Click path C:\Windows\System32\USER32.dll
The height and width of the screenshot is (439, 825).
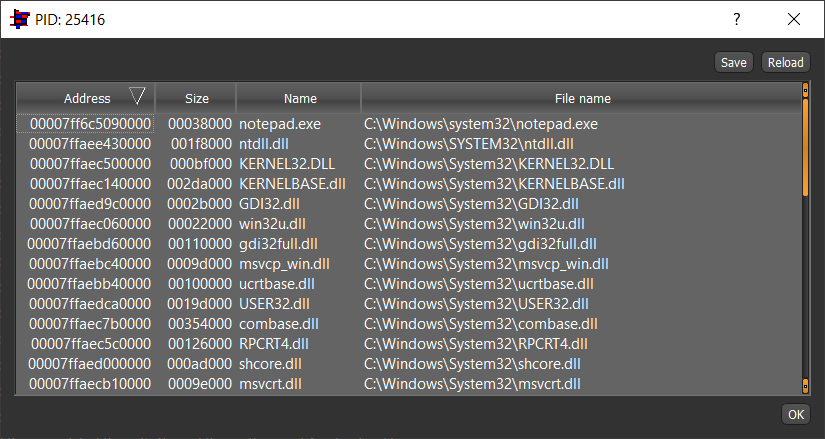(x=476, y=304)
